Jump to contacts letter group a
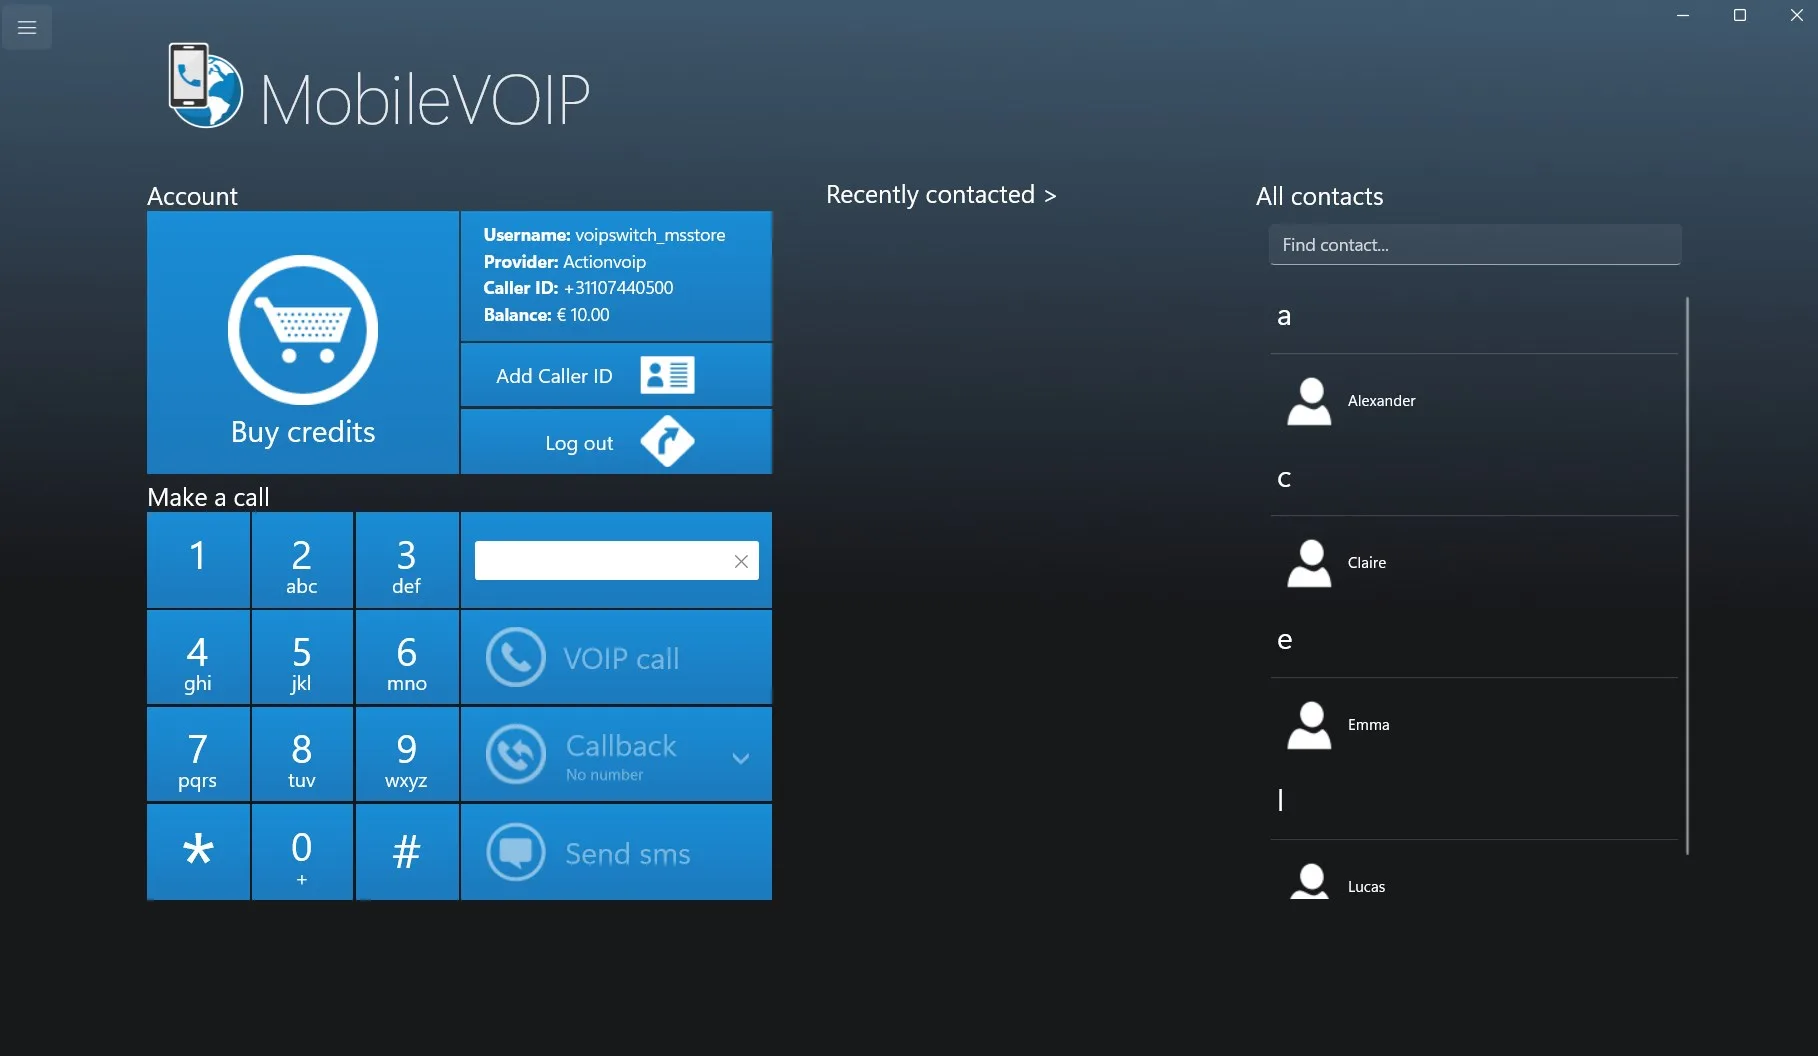This screenshot has width=1818, height=1056. (1284, 317)
